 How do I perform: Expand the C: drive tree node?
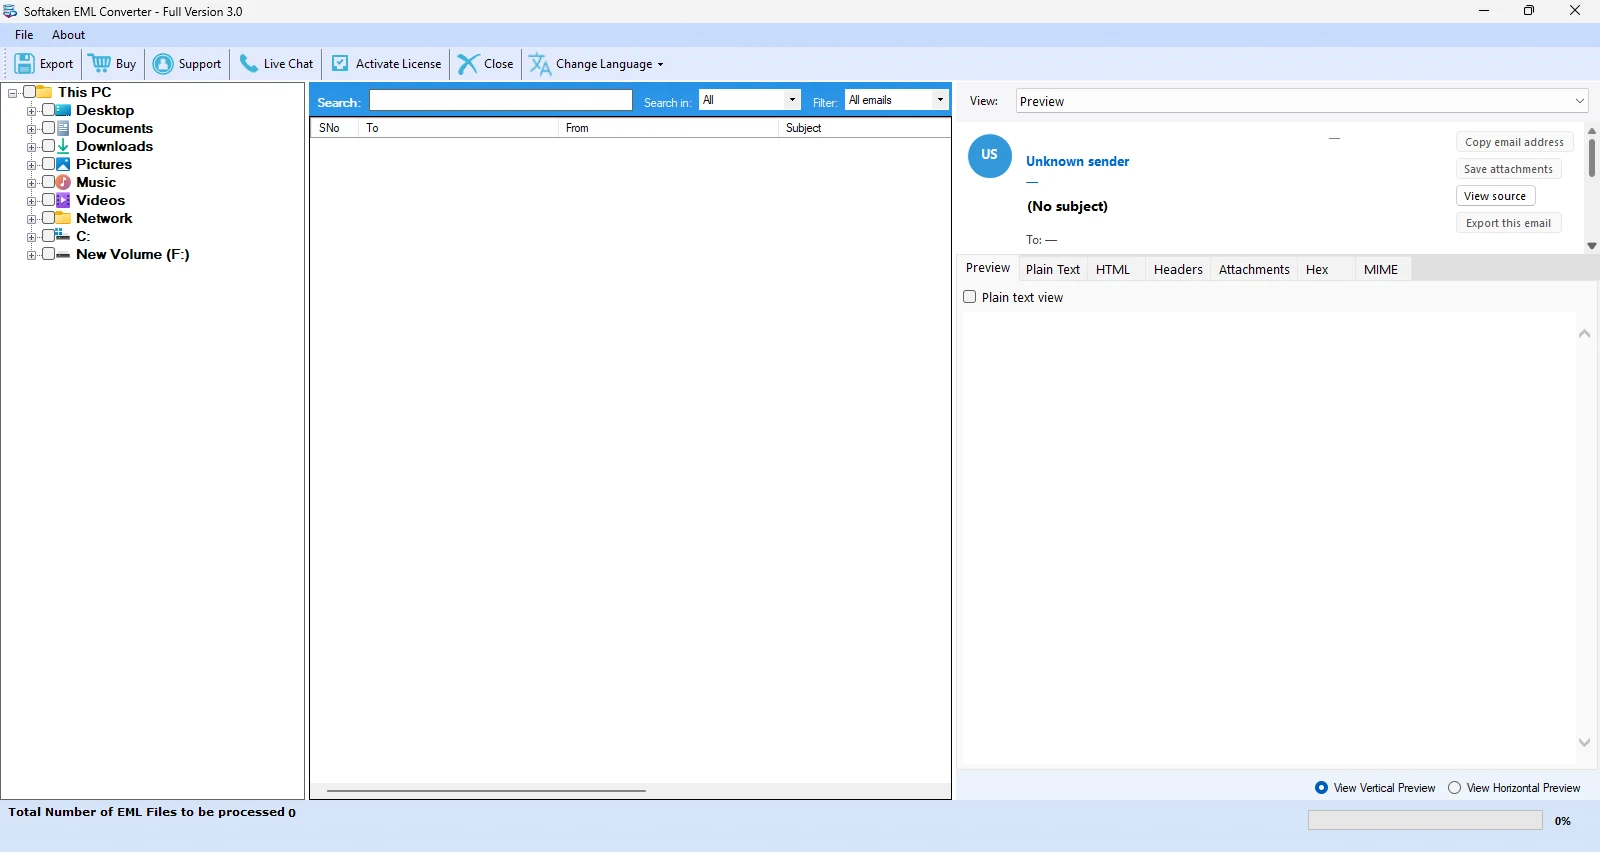coord(31,237)
